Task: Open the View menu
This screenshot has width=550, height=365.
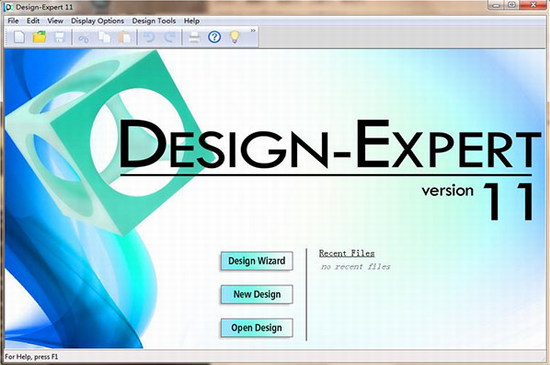Action: tap(55, 21)
